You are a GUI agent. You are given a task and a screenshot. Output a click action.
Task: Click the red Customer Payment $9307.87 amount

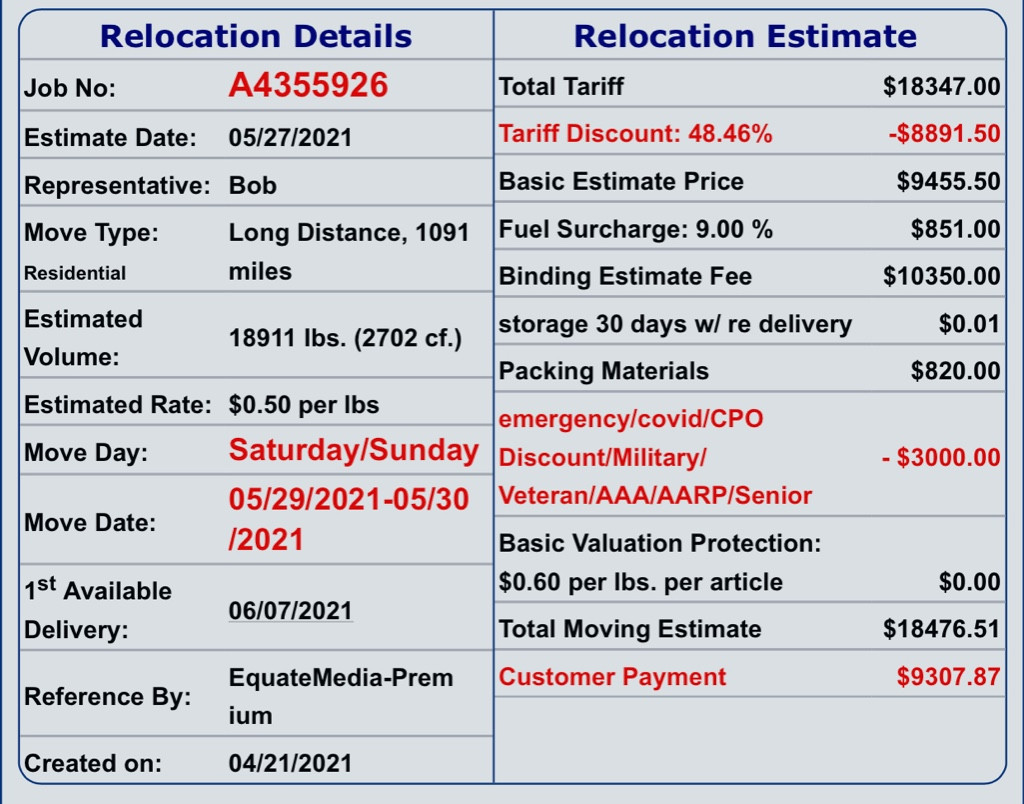[x=948, y=677]
